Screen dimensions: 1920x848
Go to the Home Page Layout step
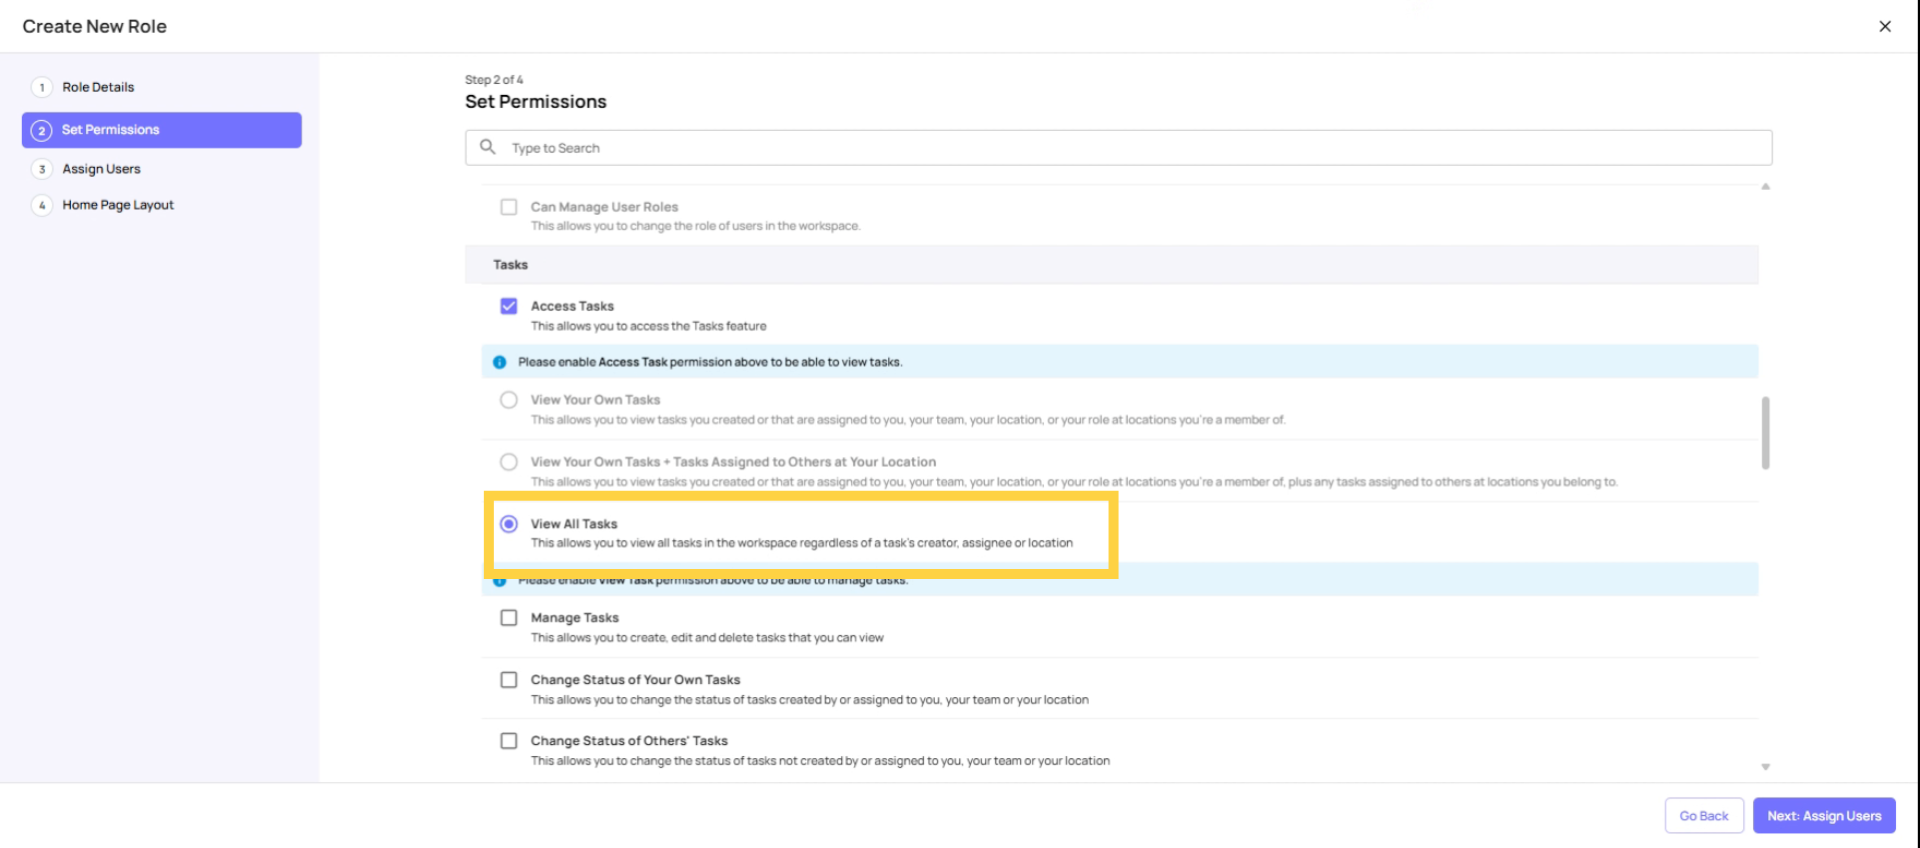point(118,205)
